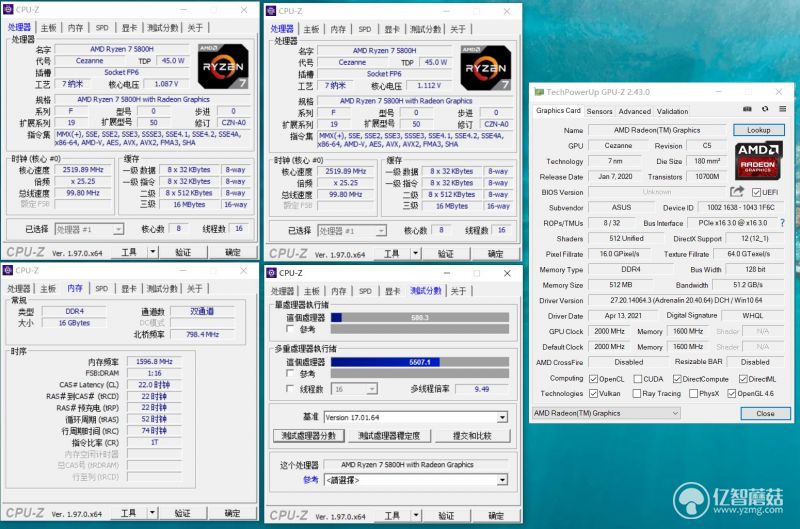800x529 pixels.
Task: Click GPU-Z screenshot camera icon
Action: pos(747,109)
